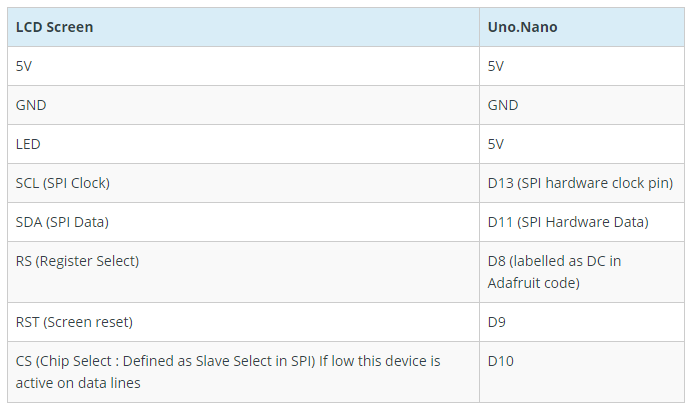
Task: Click the D10 cell
Action: [x=582, y=372]
